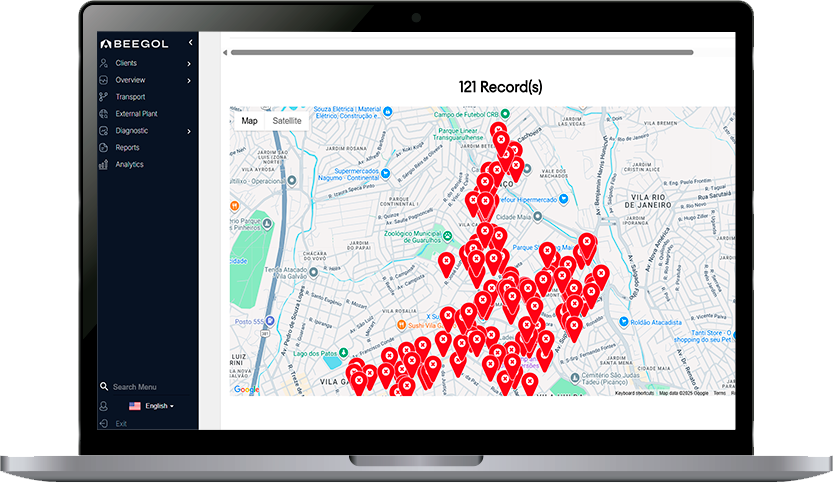The height and width of the screenshot is (483, 833).
Task: Open the Transport menu item
Action: [x=130, y=97]
